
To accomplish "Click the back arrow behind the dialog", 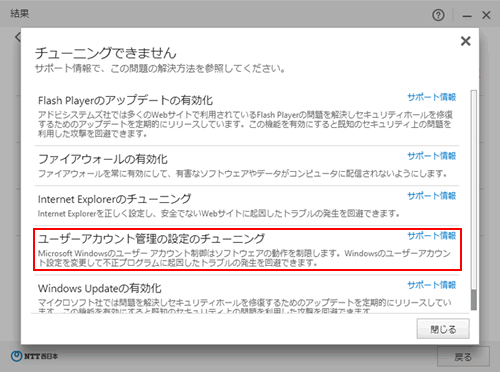I will pyautogui.click(x=18, y=37).
